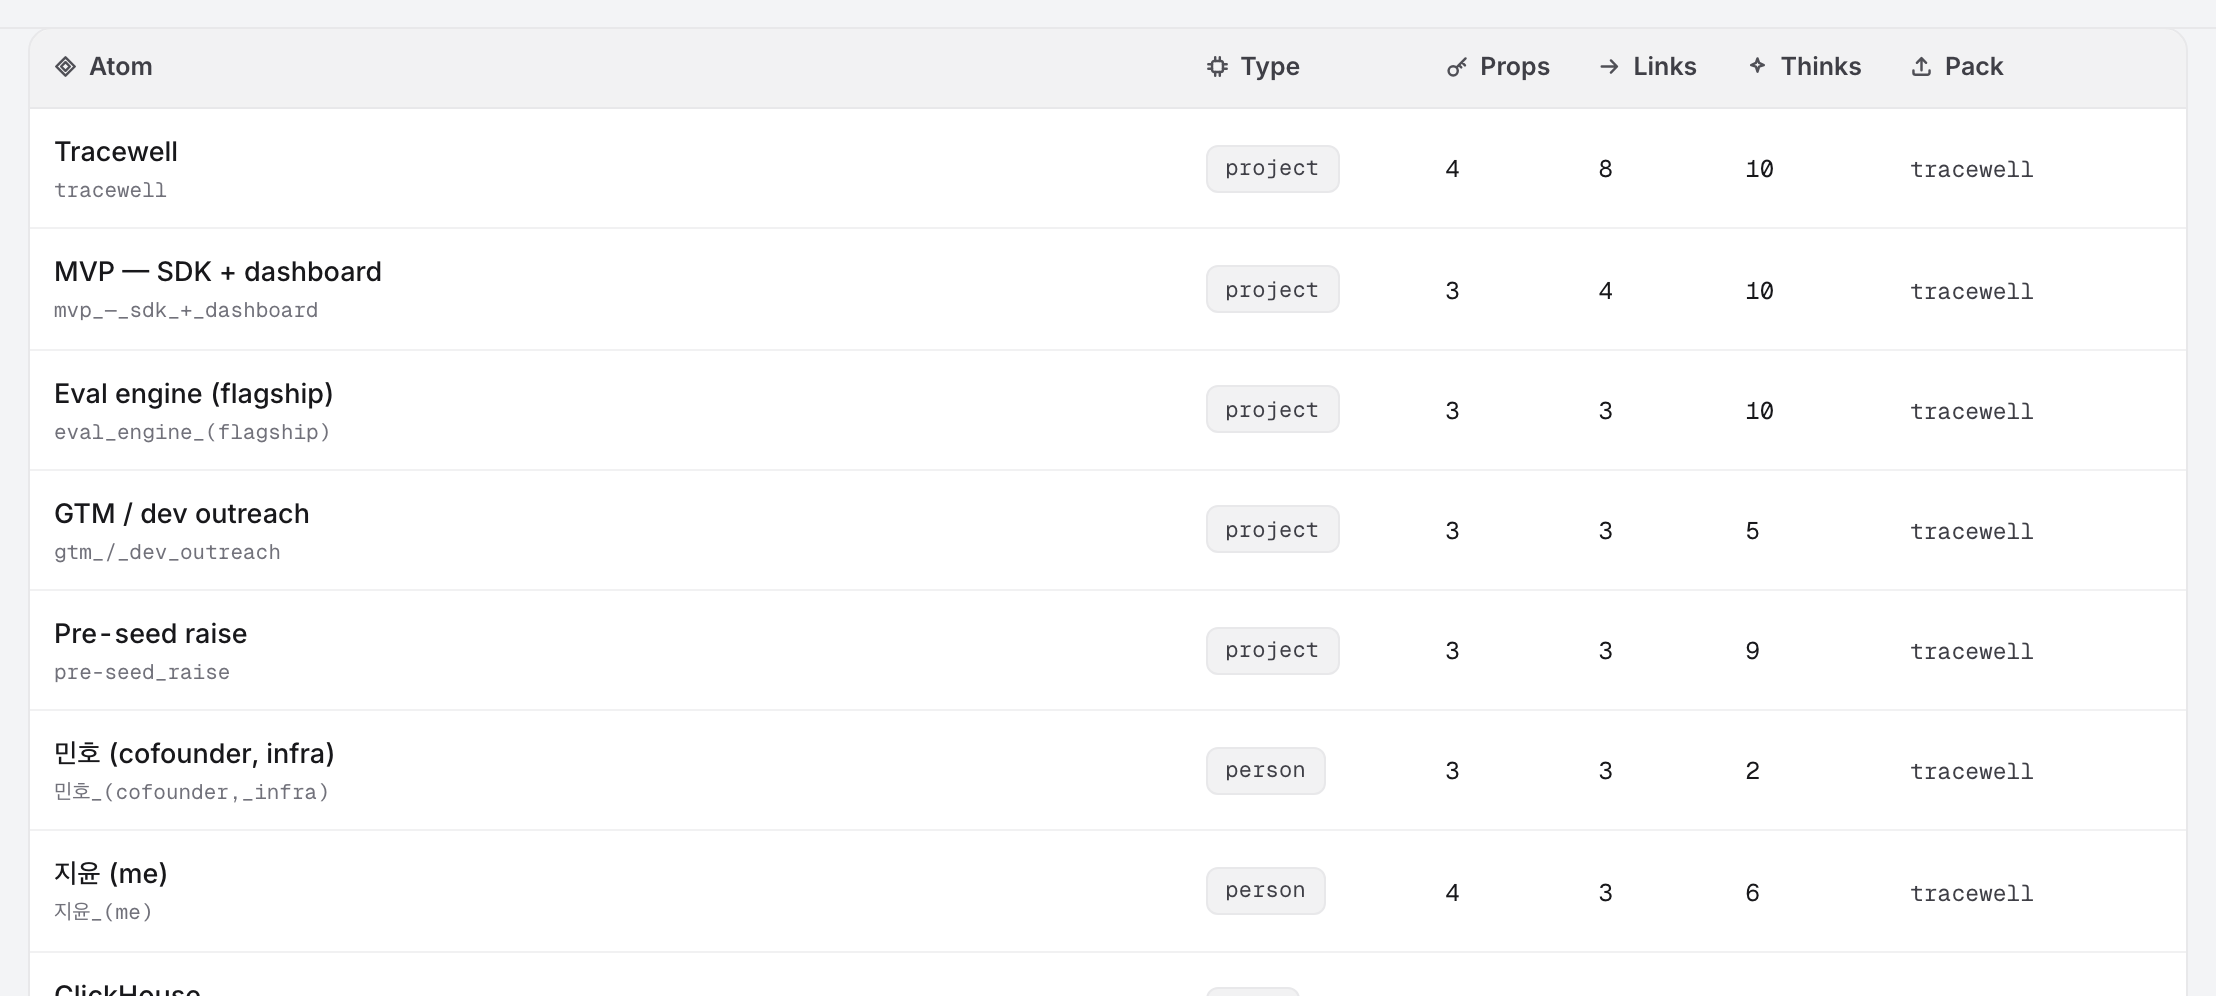Click the 지윤_(me) slug text
Screen dimensions: 2216x996
click(103, 912)
